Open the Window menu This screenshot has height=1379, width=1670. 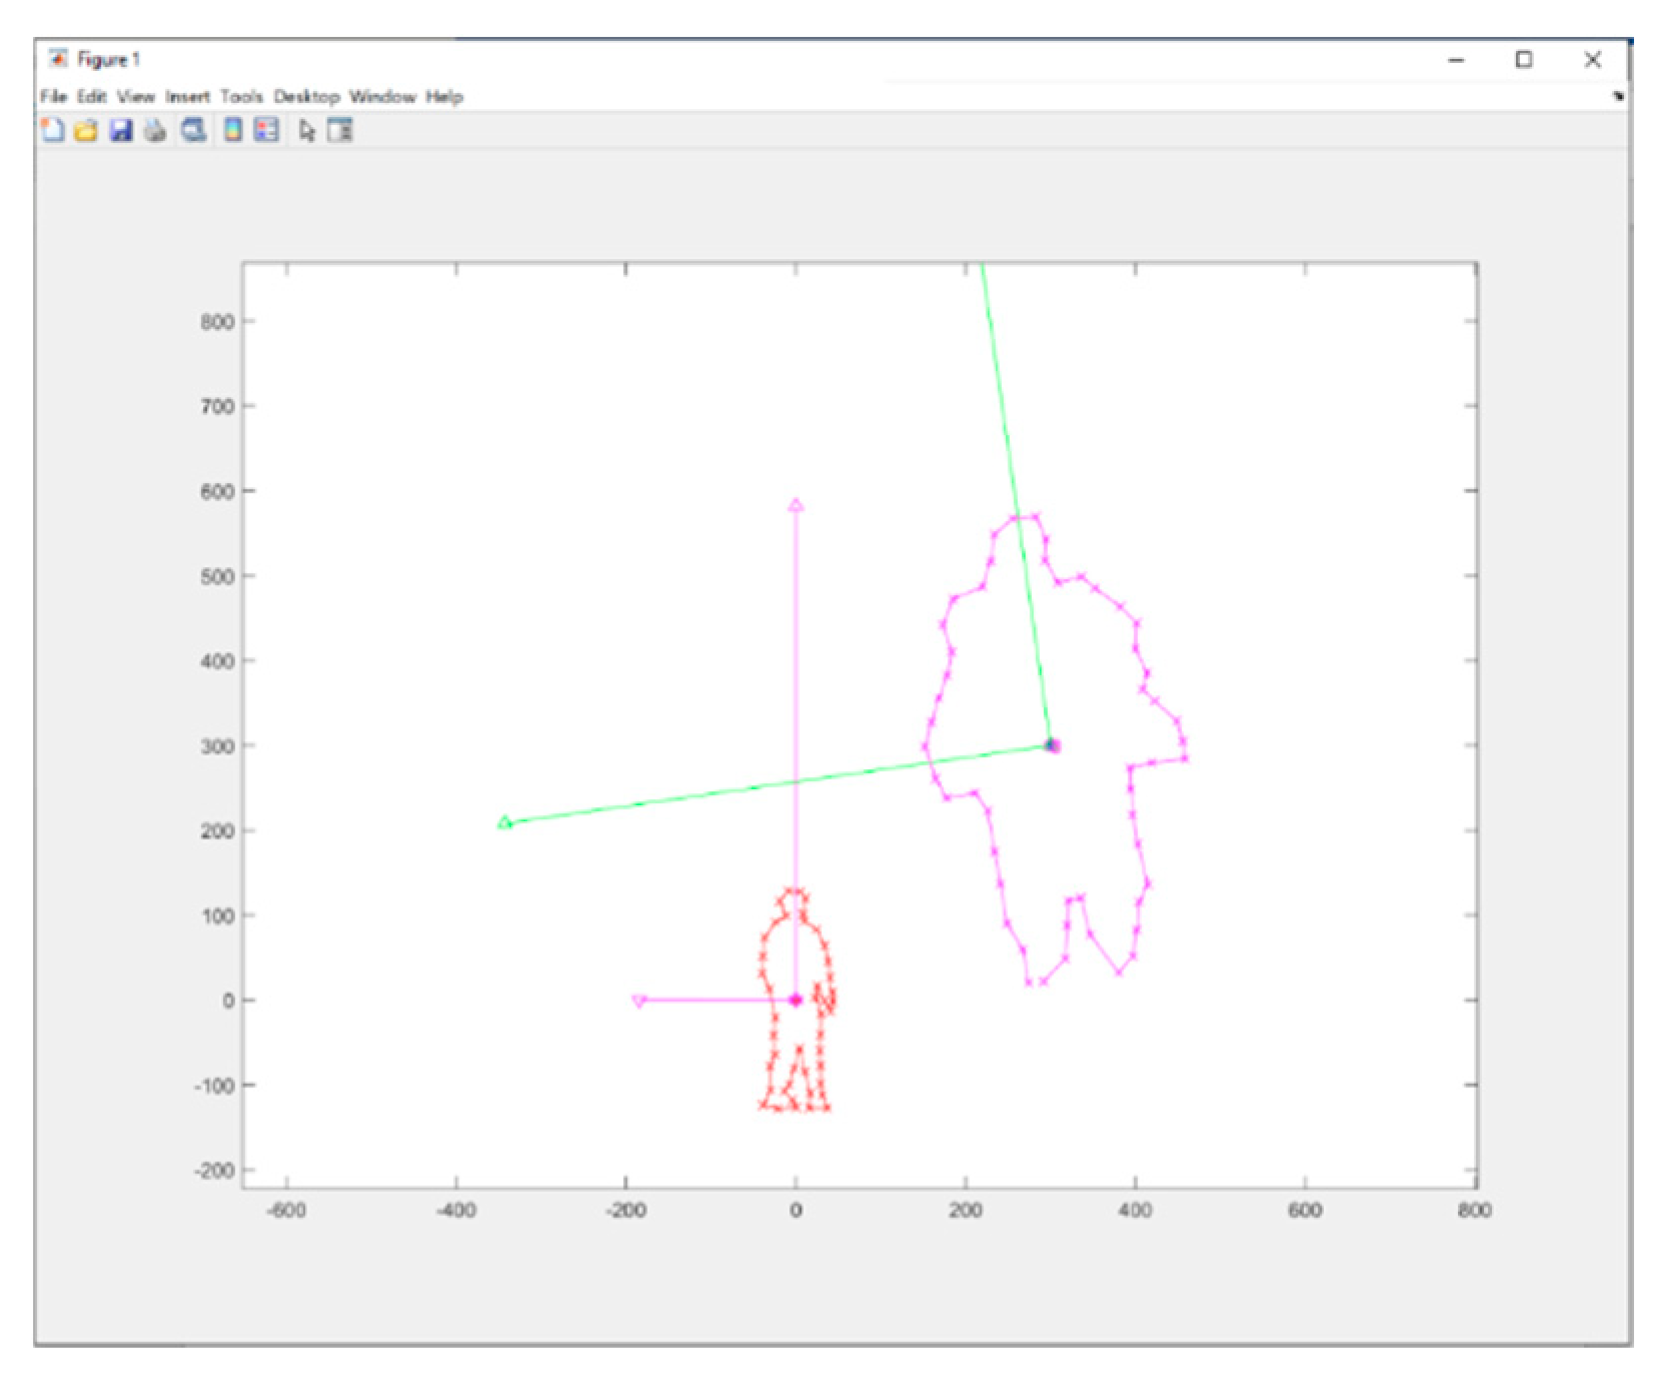coord(382,96)
